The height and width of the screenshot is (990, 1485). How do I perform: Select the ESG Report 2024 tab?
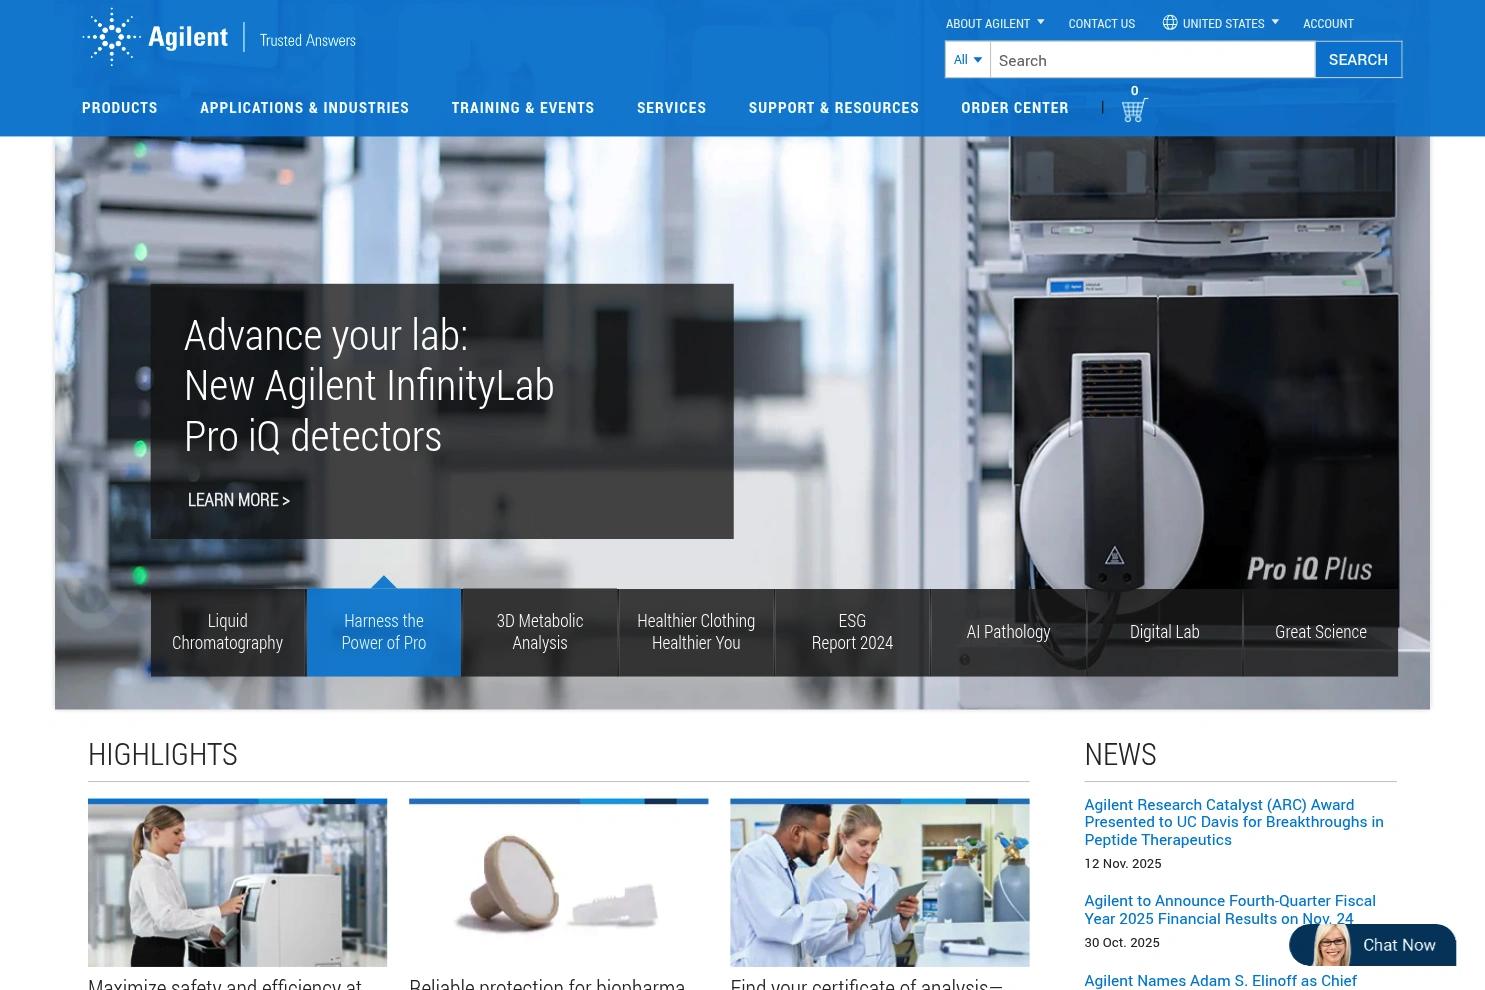[x=852, y=632]
